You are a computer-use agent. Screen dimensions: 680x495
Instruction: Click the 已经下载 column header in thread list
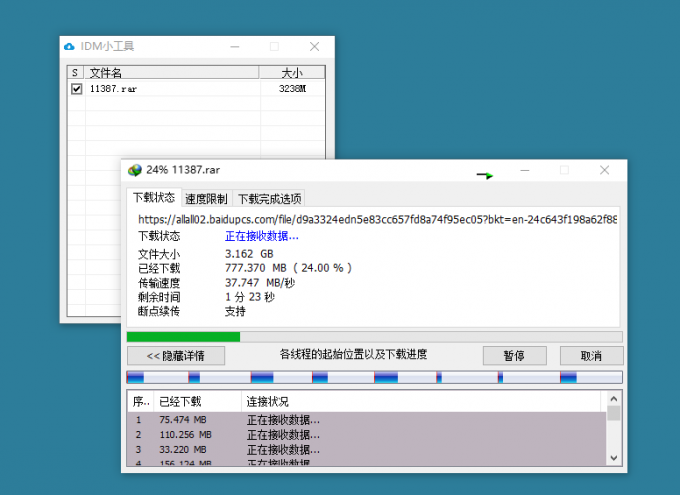197,401
